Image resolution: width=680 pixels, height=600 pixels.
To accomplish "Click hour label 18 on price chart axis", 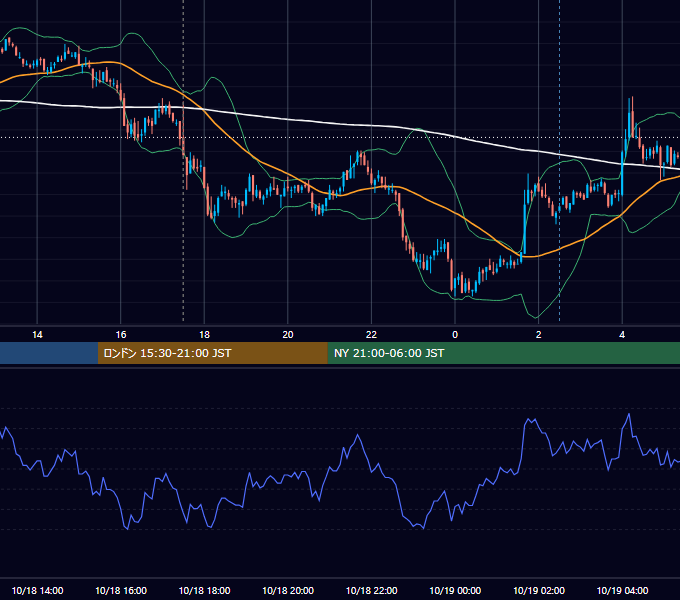I will 204,335.
